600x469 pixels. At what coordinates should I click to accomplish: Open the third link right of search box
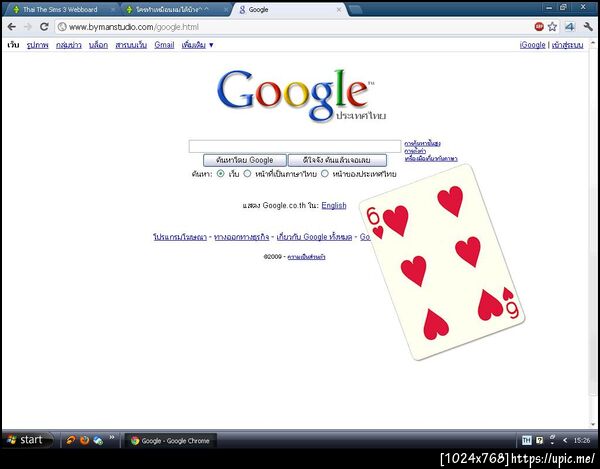(431, 158)
